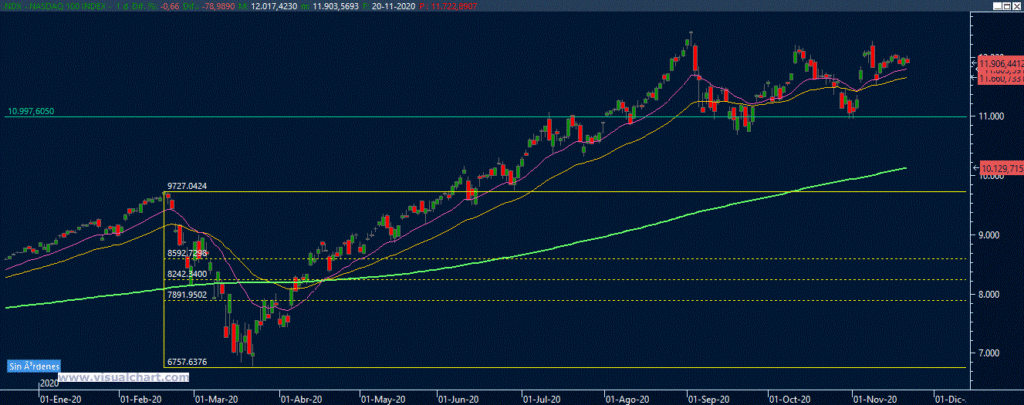Select the 10.997,6050 horizontal line label
This screenshot has width=1024, height=405.
[32, 112]
